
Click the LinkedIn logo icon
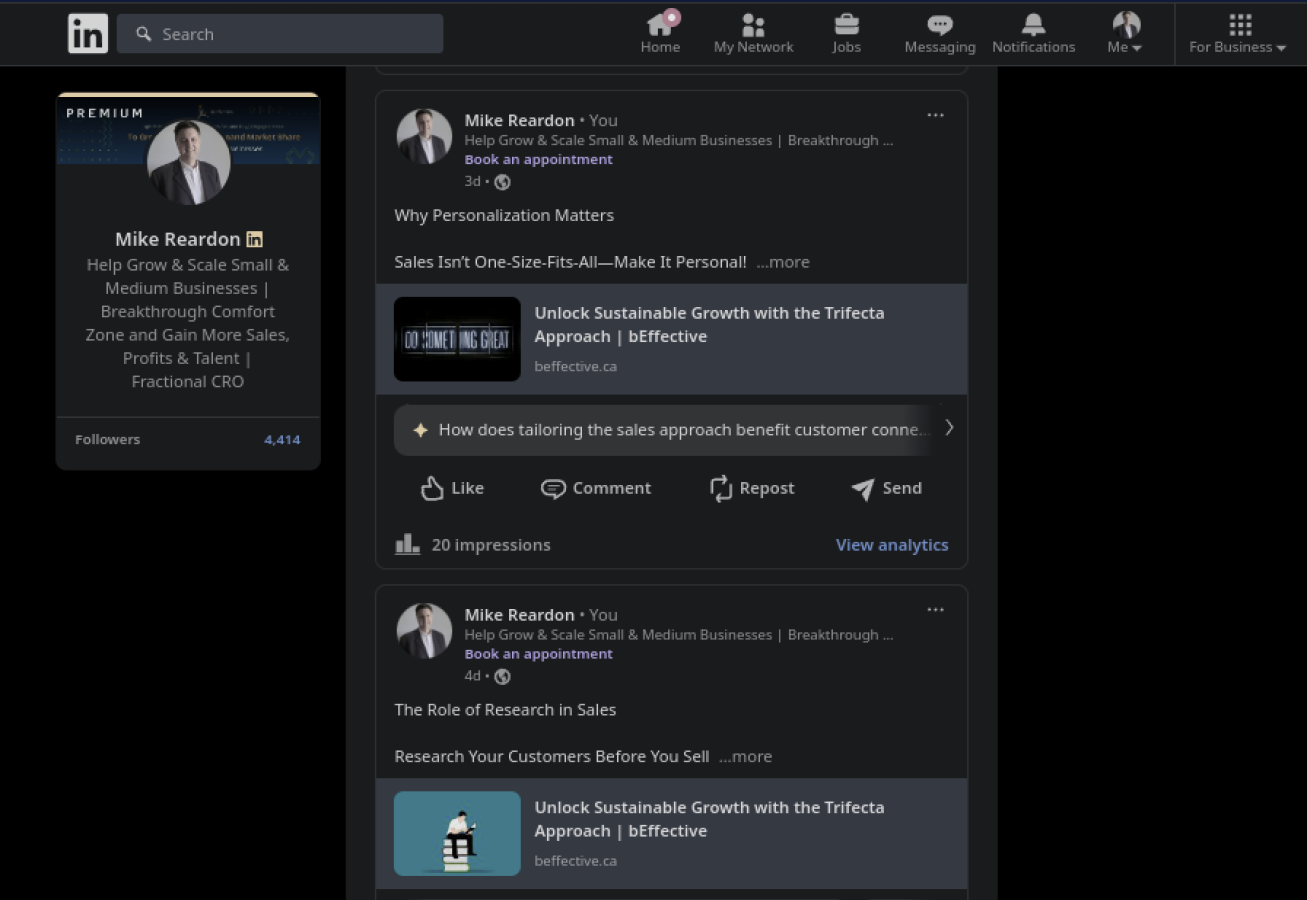point(88,34)
